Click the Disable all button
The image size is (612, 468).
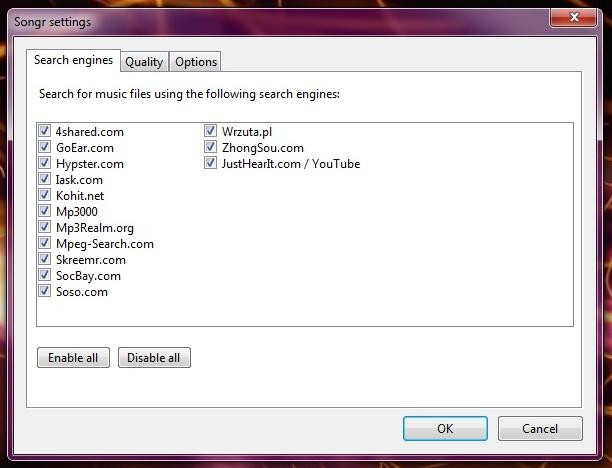point(154,358)
